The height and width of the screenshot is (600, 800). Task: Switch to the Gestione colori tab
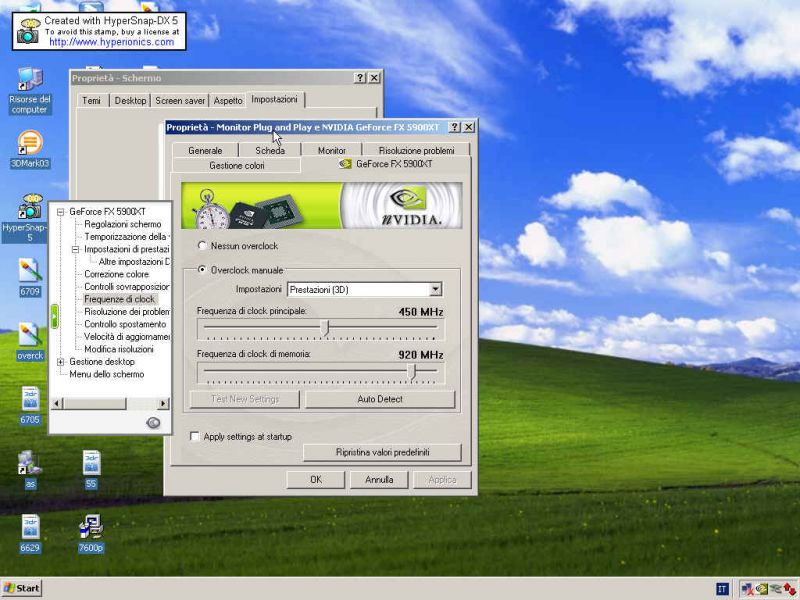point(237,165)
